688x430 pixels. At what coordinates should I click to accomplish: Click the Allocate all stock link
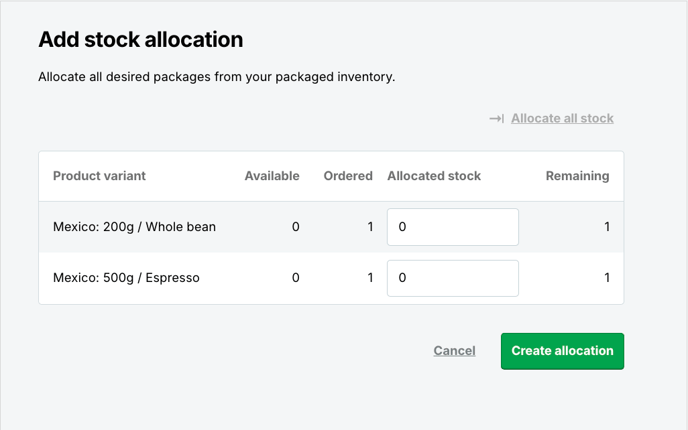tap(562, 118)
